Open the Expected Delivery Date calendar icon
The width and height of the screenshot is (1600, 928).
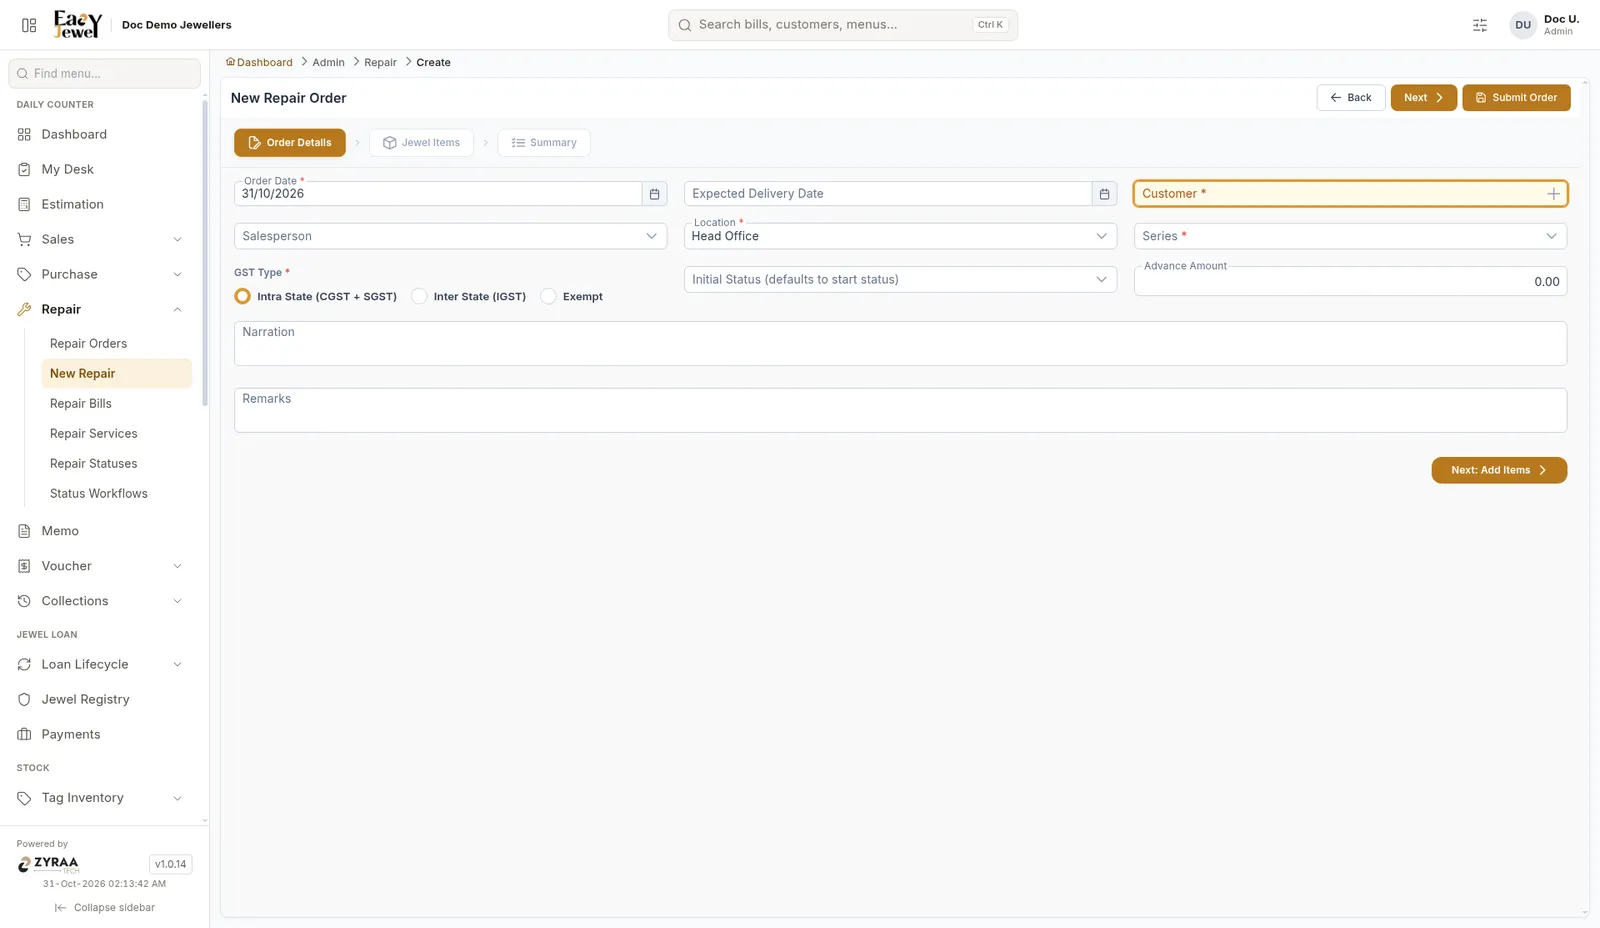[1104, 194]
